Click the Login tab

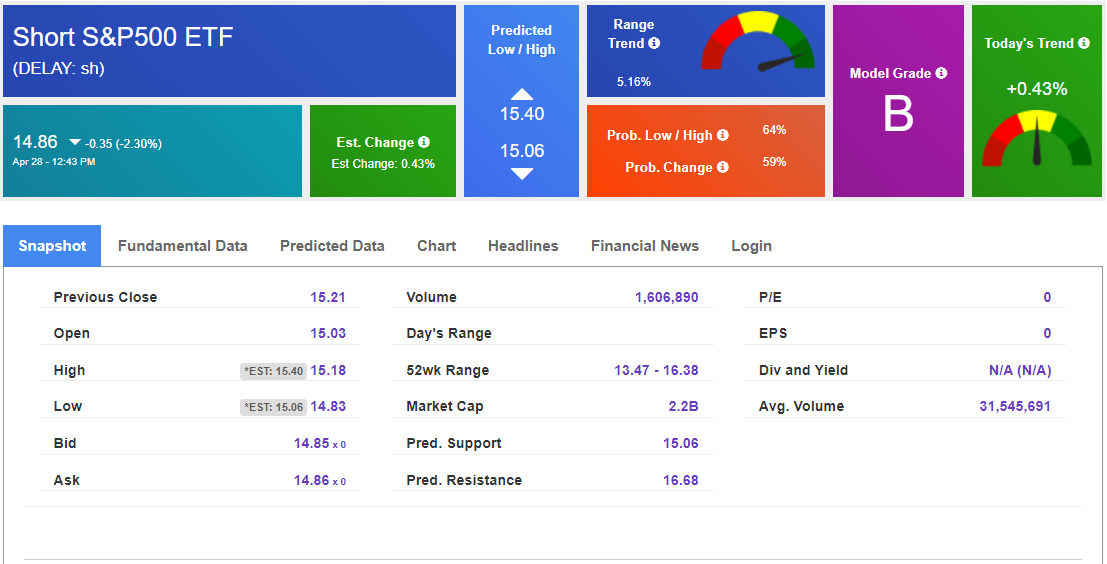751,246
